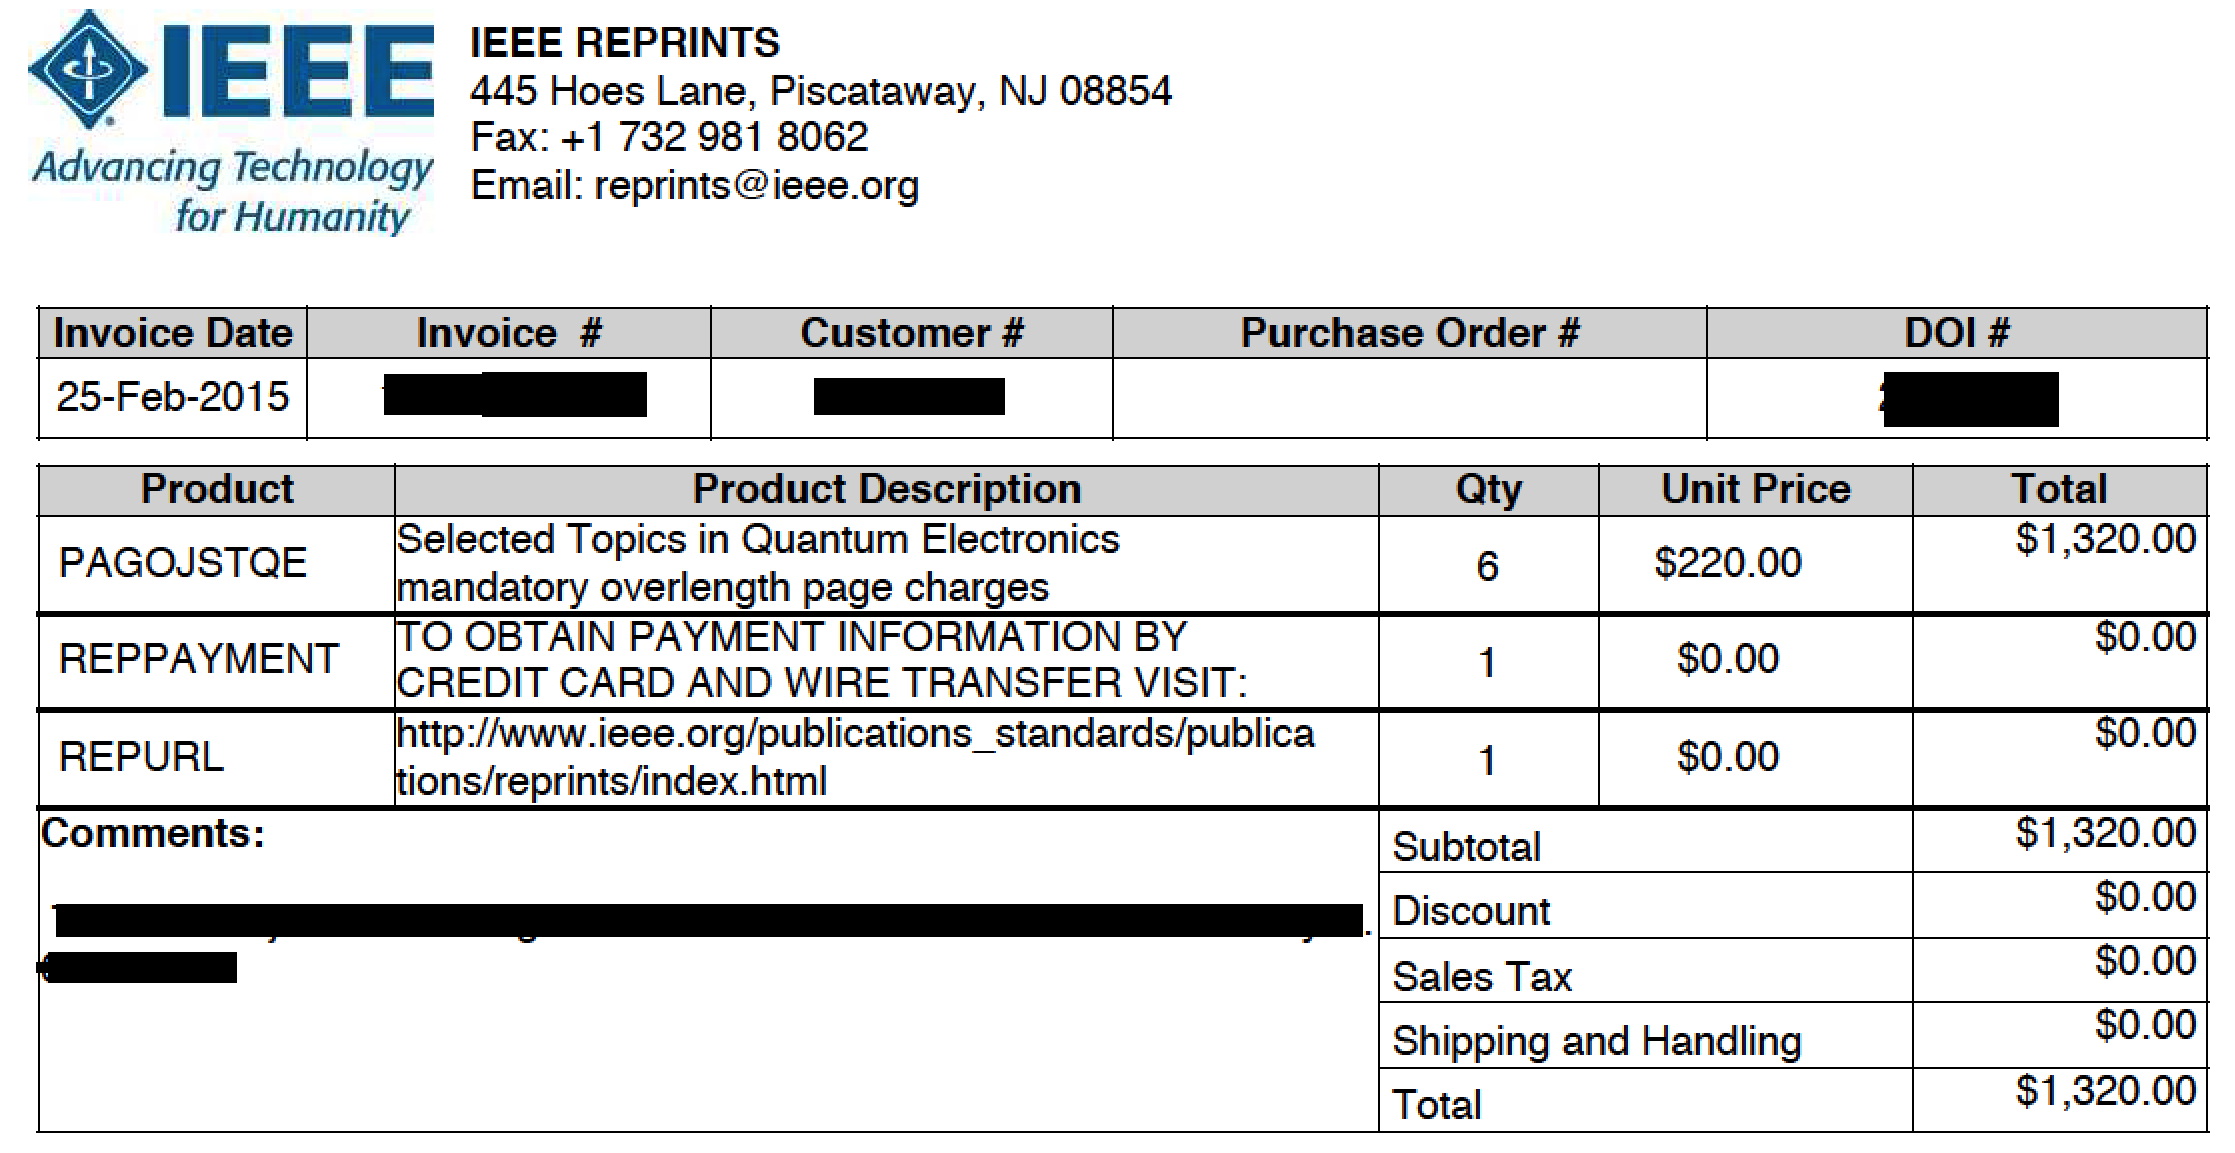Click the $220.00 unit price
The height and width of the screenshot is (1153, 2235).
click(1728, 563)
